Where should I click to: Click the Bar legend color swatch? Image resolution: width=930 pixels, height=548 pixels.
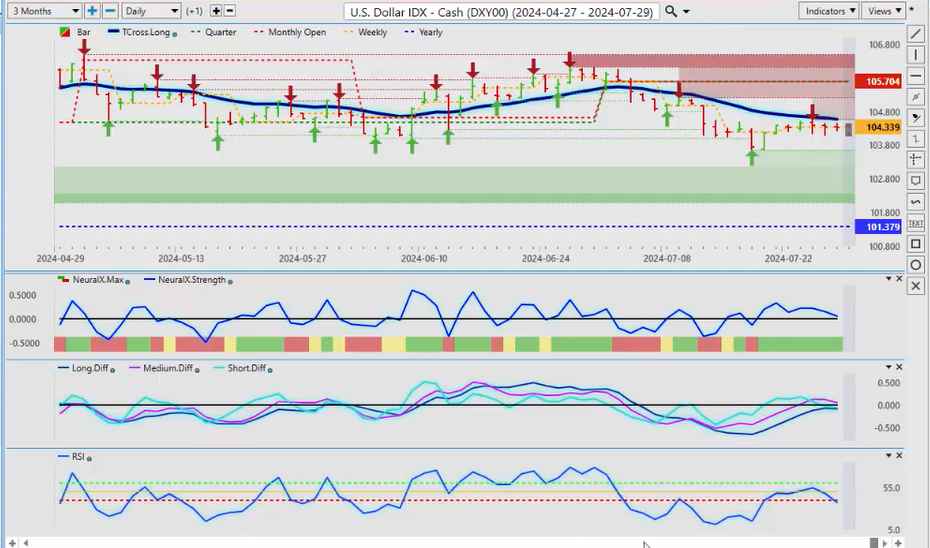(x=65, y=32)
